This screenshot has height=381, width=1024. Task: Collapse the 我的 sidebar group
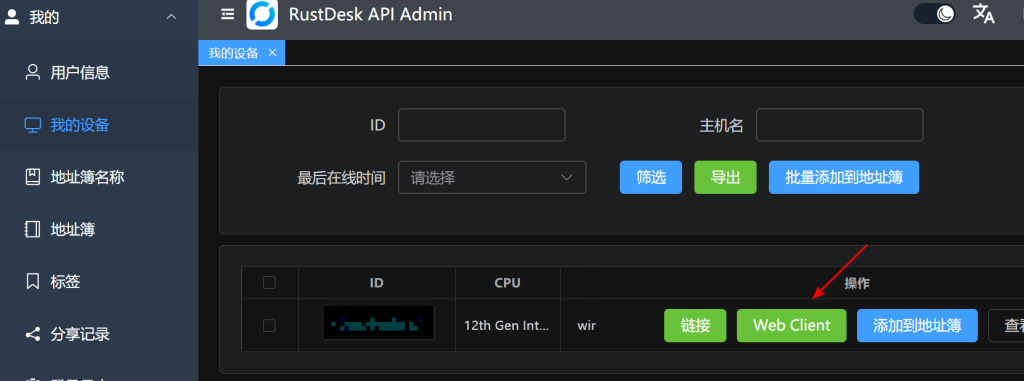(171, 17)
